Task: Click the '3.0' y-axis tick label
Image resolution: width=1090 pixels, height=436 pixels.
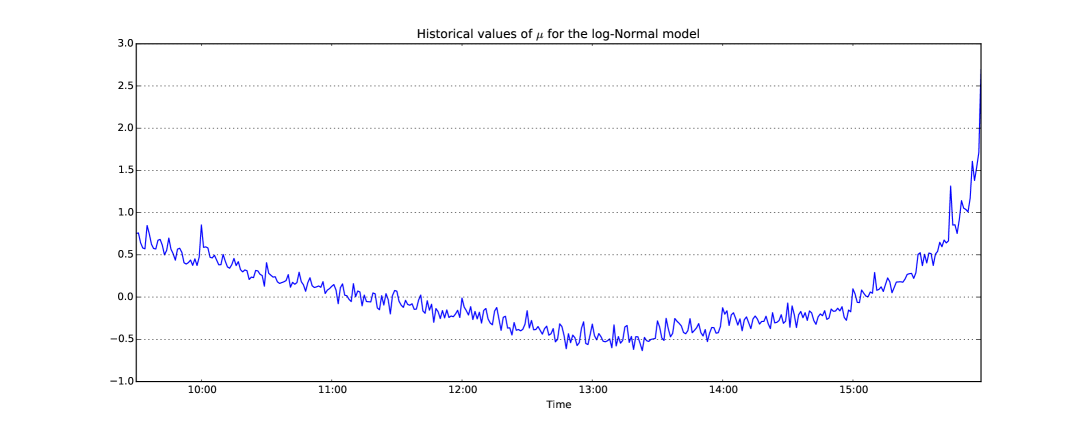Action: coord(124,44)
